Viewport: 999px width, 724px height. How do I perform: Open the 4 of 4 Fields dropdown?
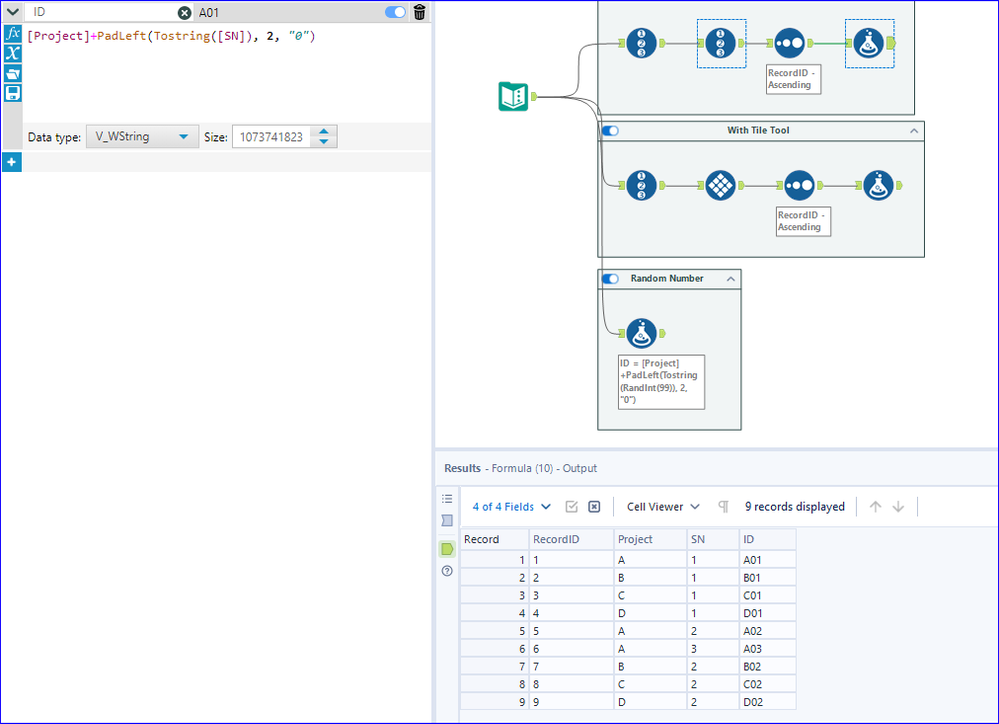(511, 507)
